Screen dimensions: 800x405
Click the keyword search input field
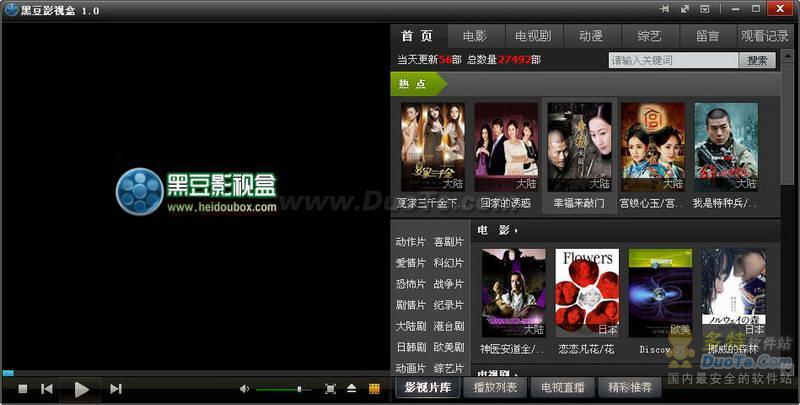coord(672,60)
